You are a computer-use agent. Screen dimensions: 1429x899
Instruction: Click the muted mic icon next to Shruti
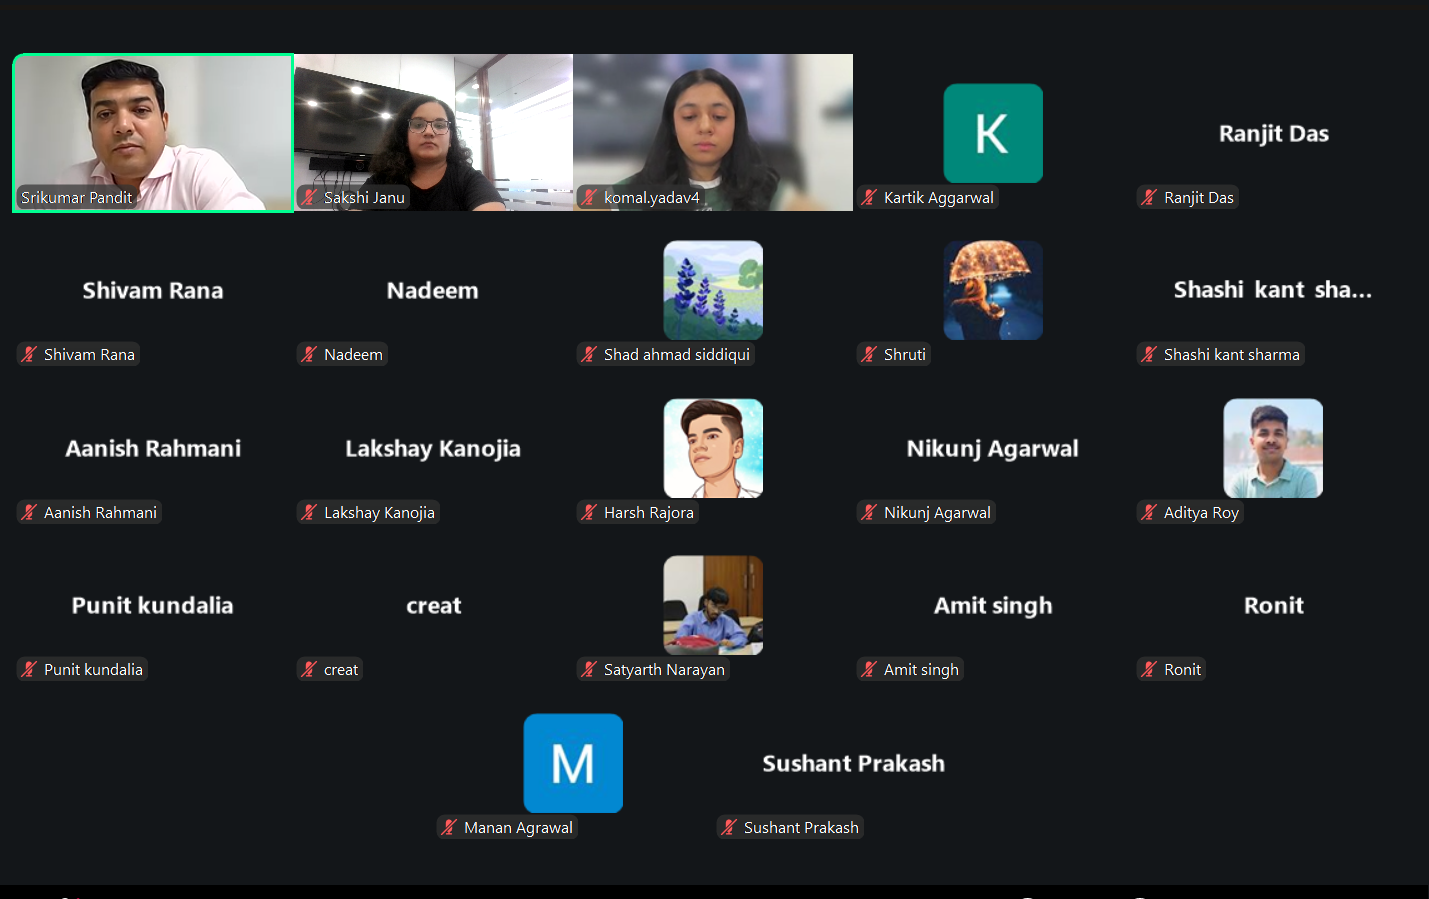coord(870,354)
